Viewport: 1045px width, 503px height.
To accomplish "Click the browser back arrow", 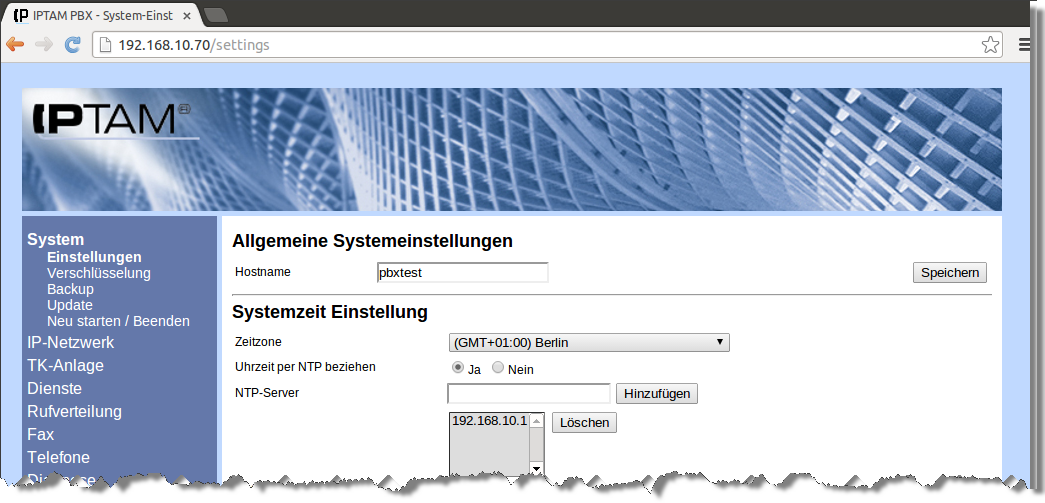I will 15,44.
